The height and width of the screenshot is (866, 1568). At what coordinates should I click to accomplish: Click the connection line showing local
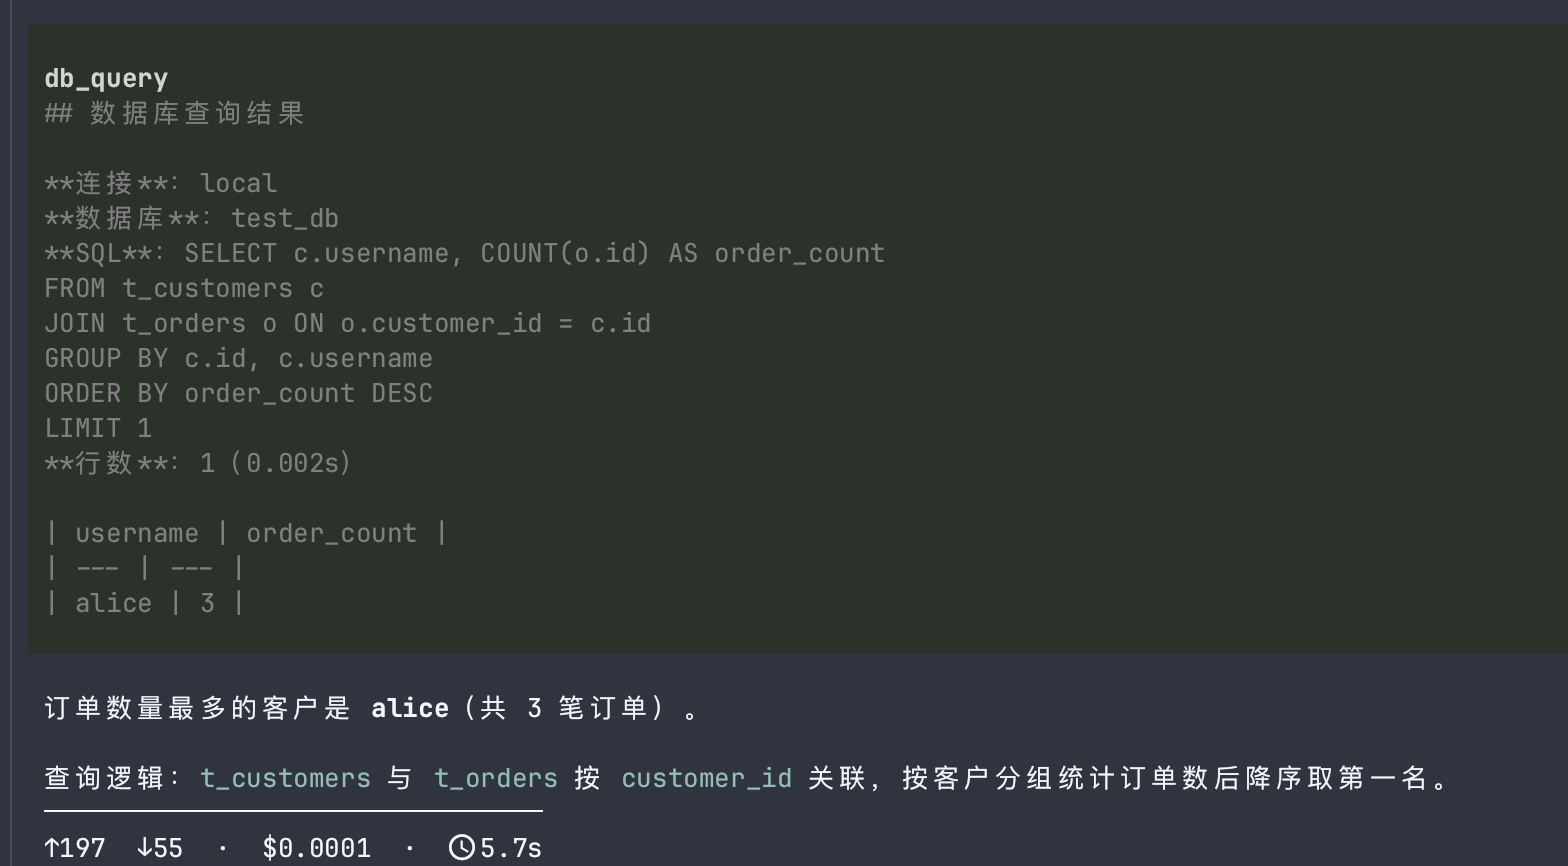tap(161, 183)
